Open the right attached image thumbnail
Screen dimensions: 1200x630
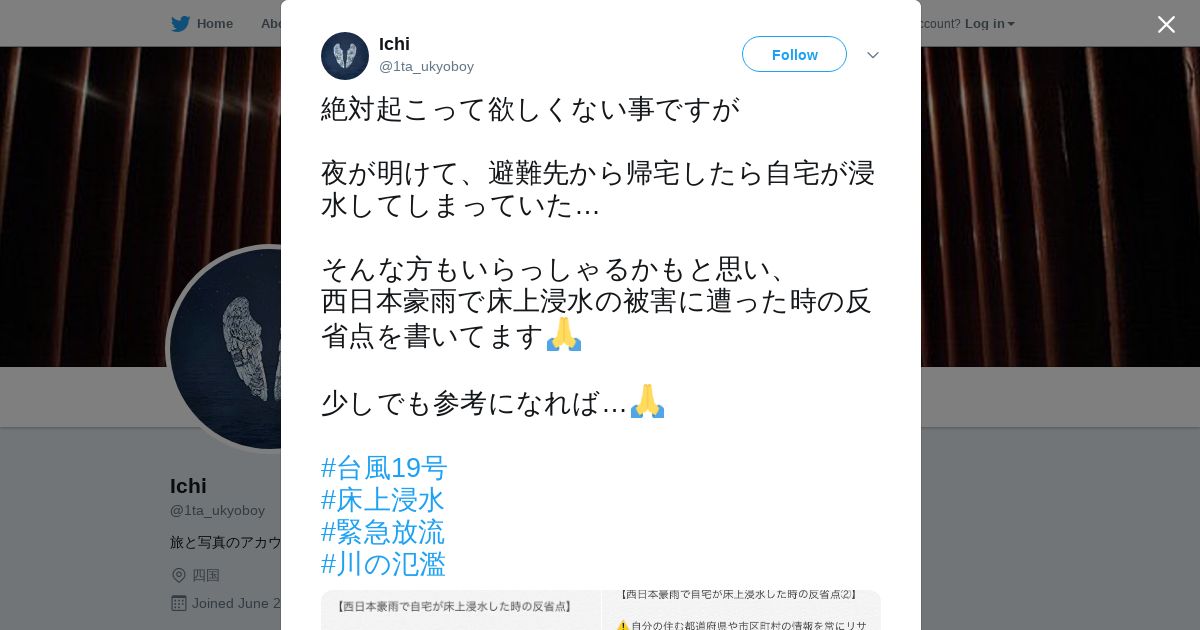[x=741, y=610]
